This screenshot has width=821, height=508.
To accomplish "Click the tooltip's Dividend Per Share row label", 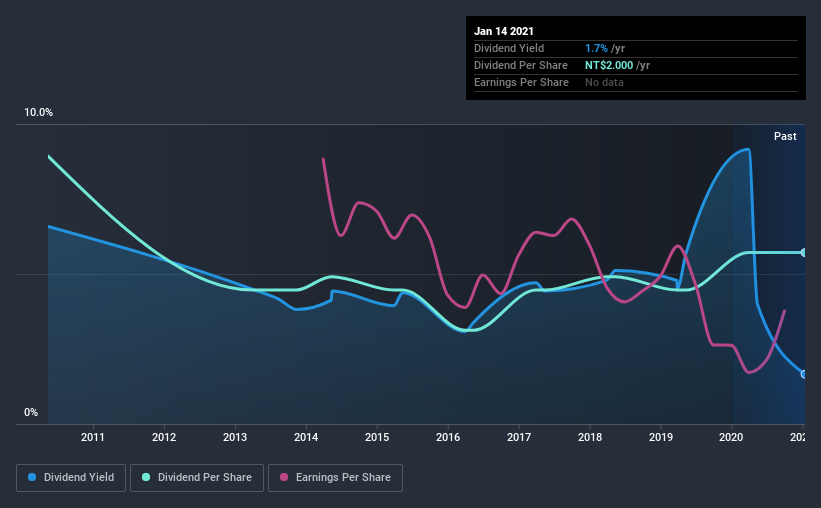I will click(x=521, y=65).
